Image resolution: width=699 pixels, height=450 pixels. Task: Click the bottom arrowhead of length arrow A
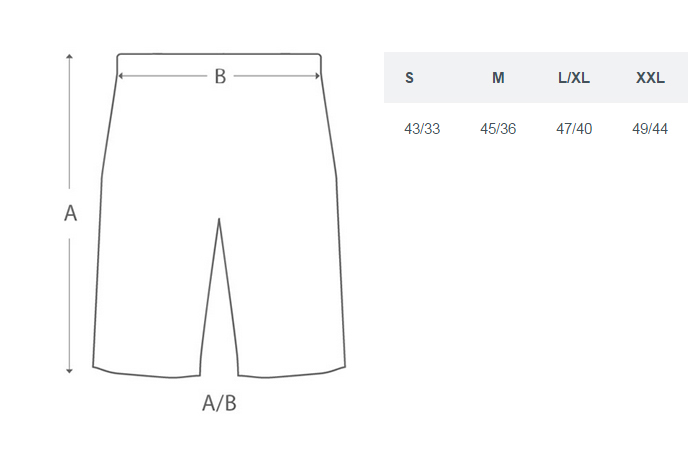[69, 370]
